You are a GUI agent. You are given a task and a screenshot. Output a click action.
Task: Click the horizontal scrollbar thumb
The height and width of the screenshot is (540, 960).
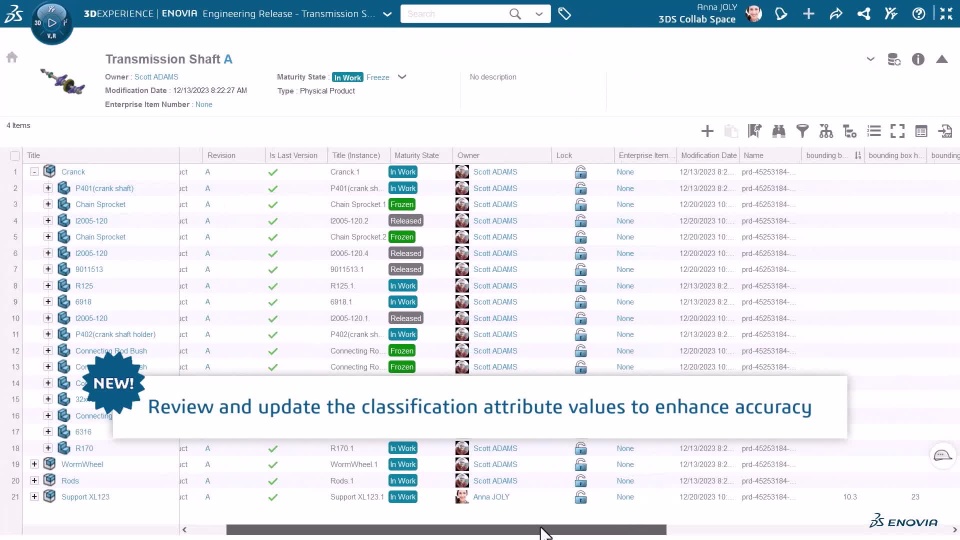click(x=446, y=530)
